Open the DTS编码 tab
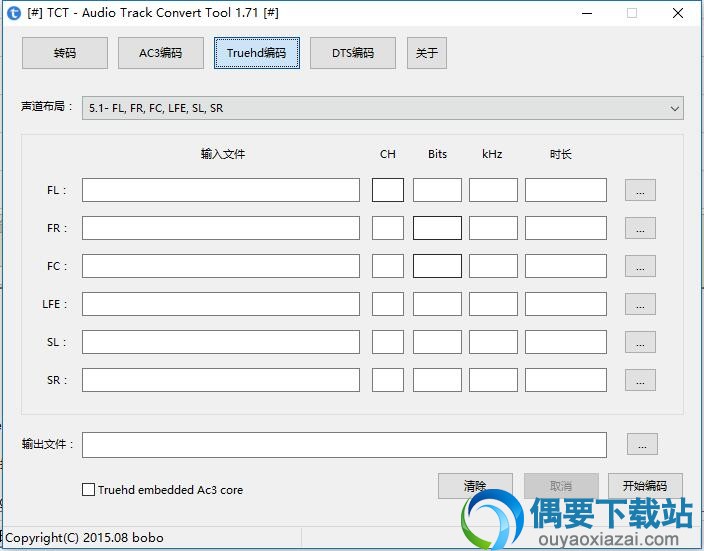704x551 pixels. (353, 53)
